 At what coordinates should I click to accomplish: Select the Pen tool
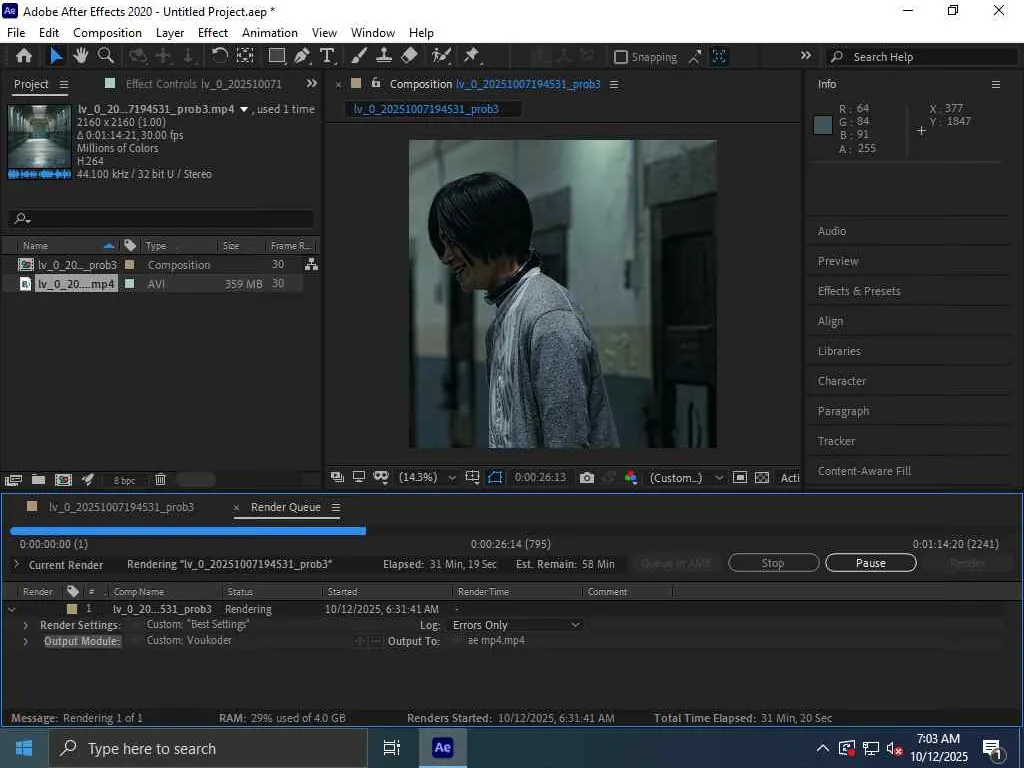point(302,56)
